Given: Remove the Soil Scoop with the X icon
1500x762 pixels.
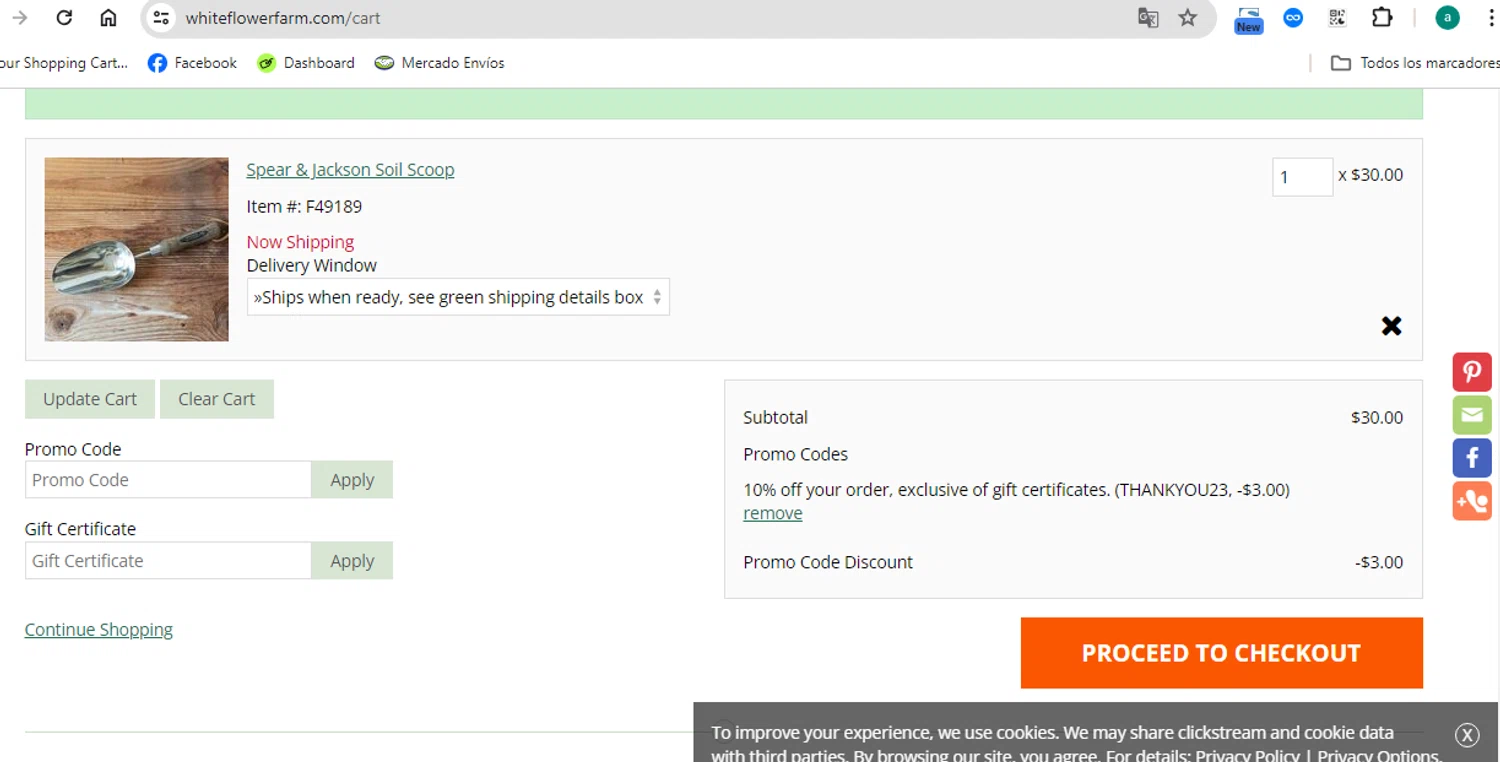Looking at the screenshot, I should coord(1391,326).
